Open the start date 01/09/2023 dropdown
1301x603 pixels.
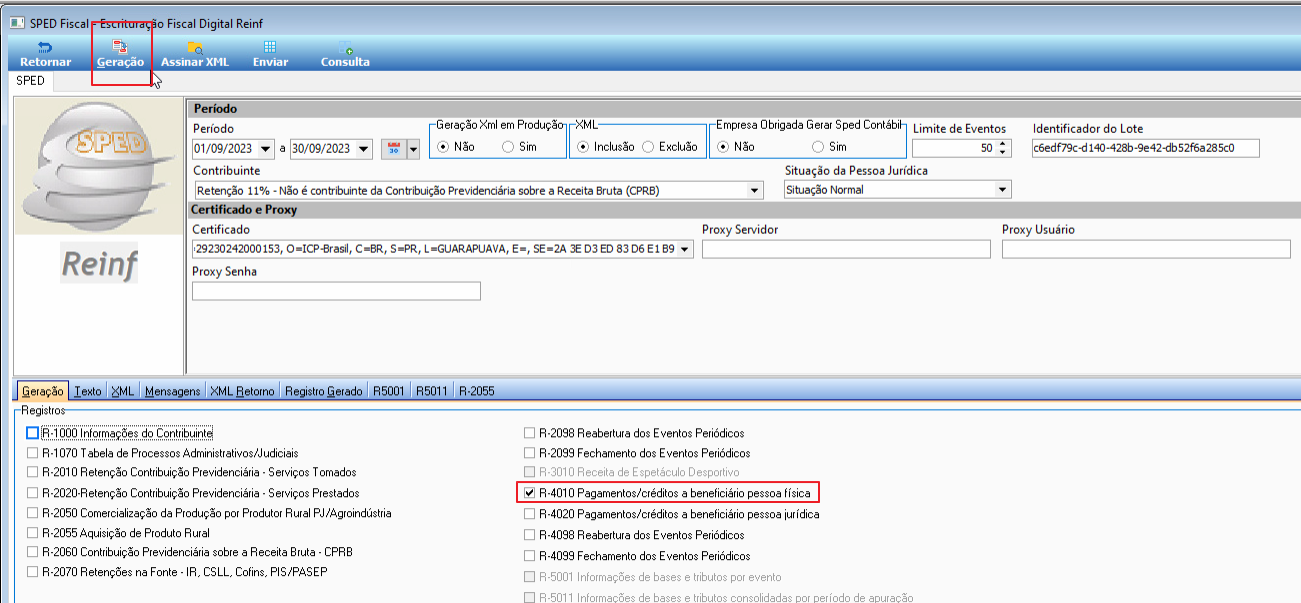tap(265, 149)
